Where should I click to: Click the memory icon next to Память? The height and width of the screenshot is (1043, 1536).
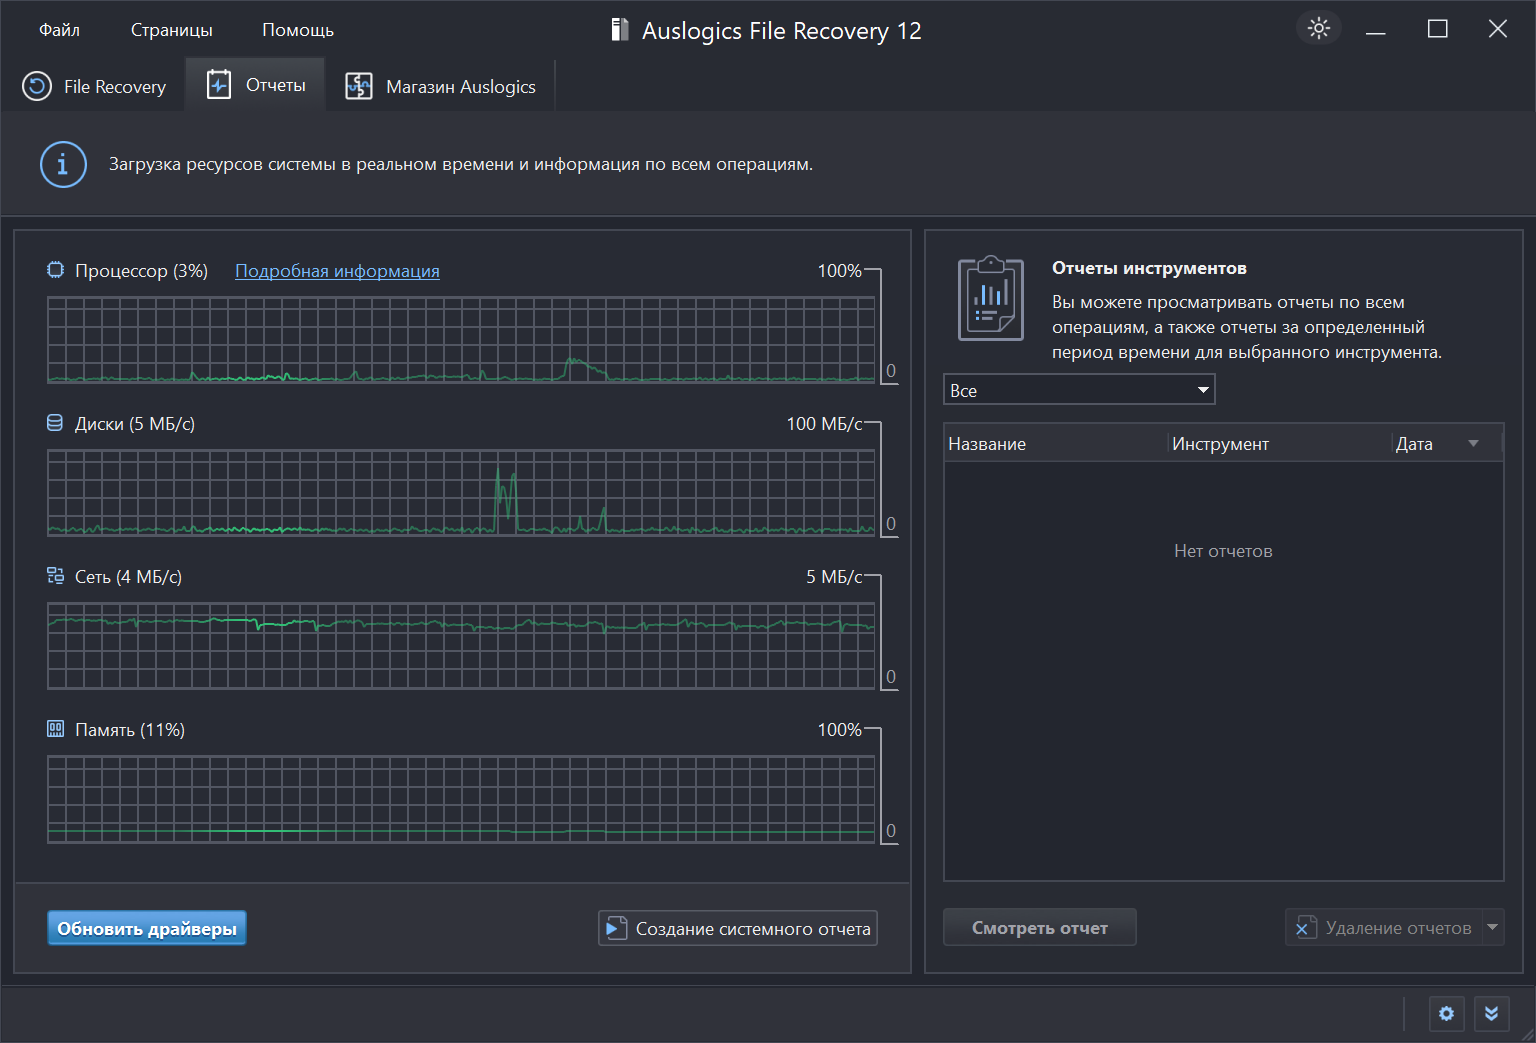tap(56, 729)
